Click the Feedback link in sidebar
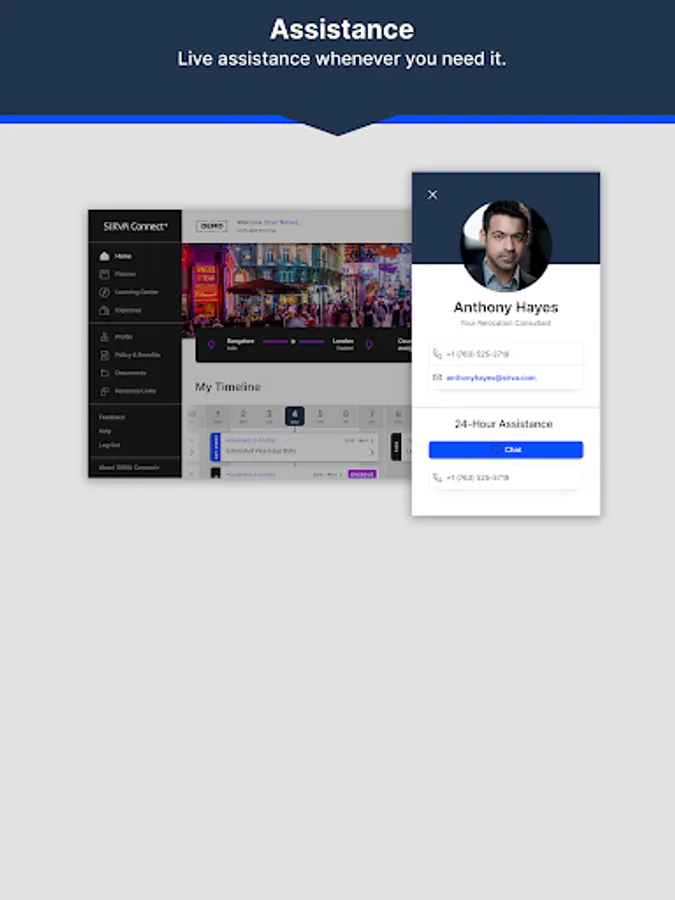Viewport: 675px width, 900px height. coord(112,417)
